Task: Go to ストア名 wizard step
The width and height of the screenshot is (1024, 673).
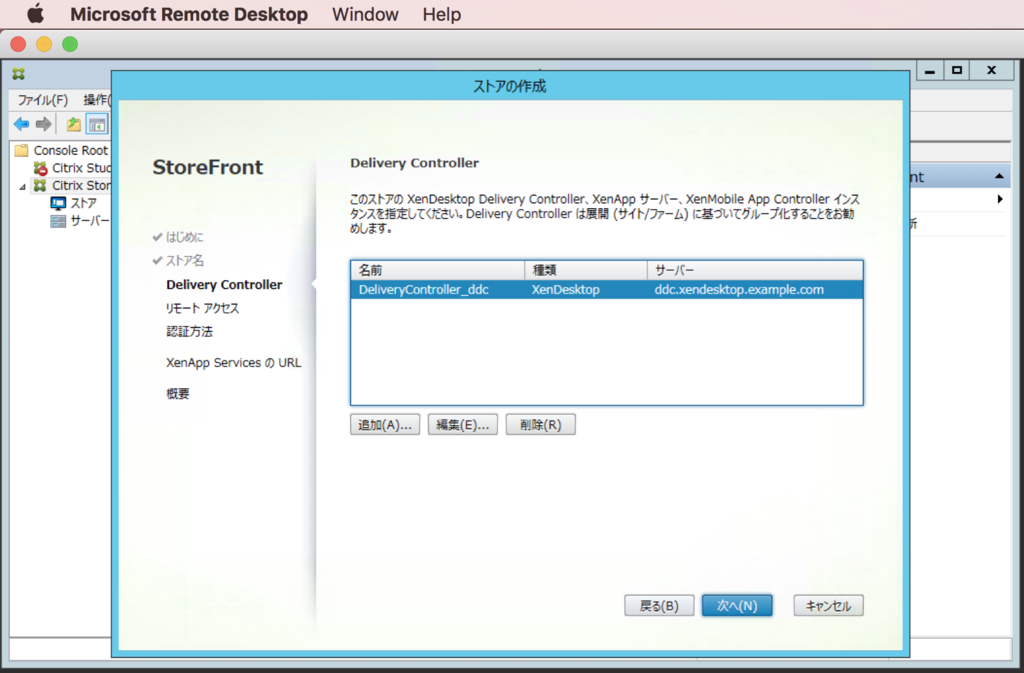Action: tap(185, 260)
